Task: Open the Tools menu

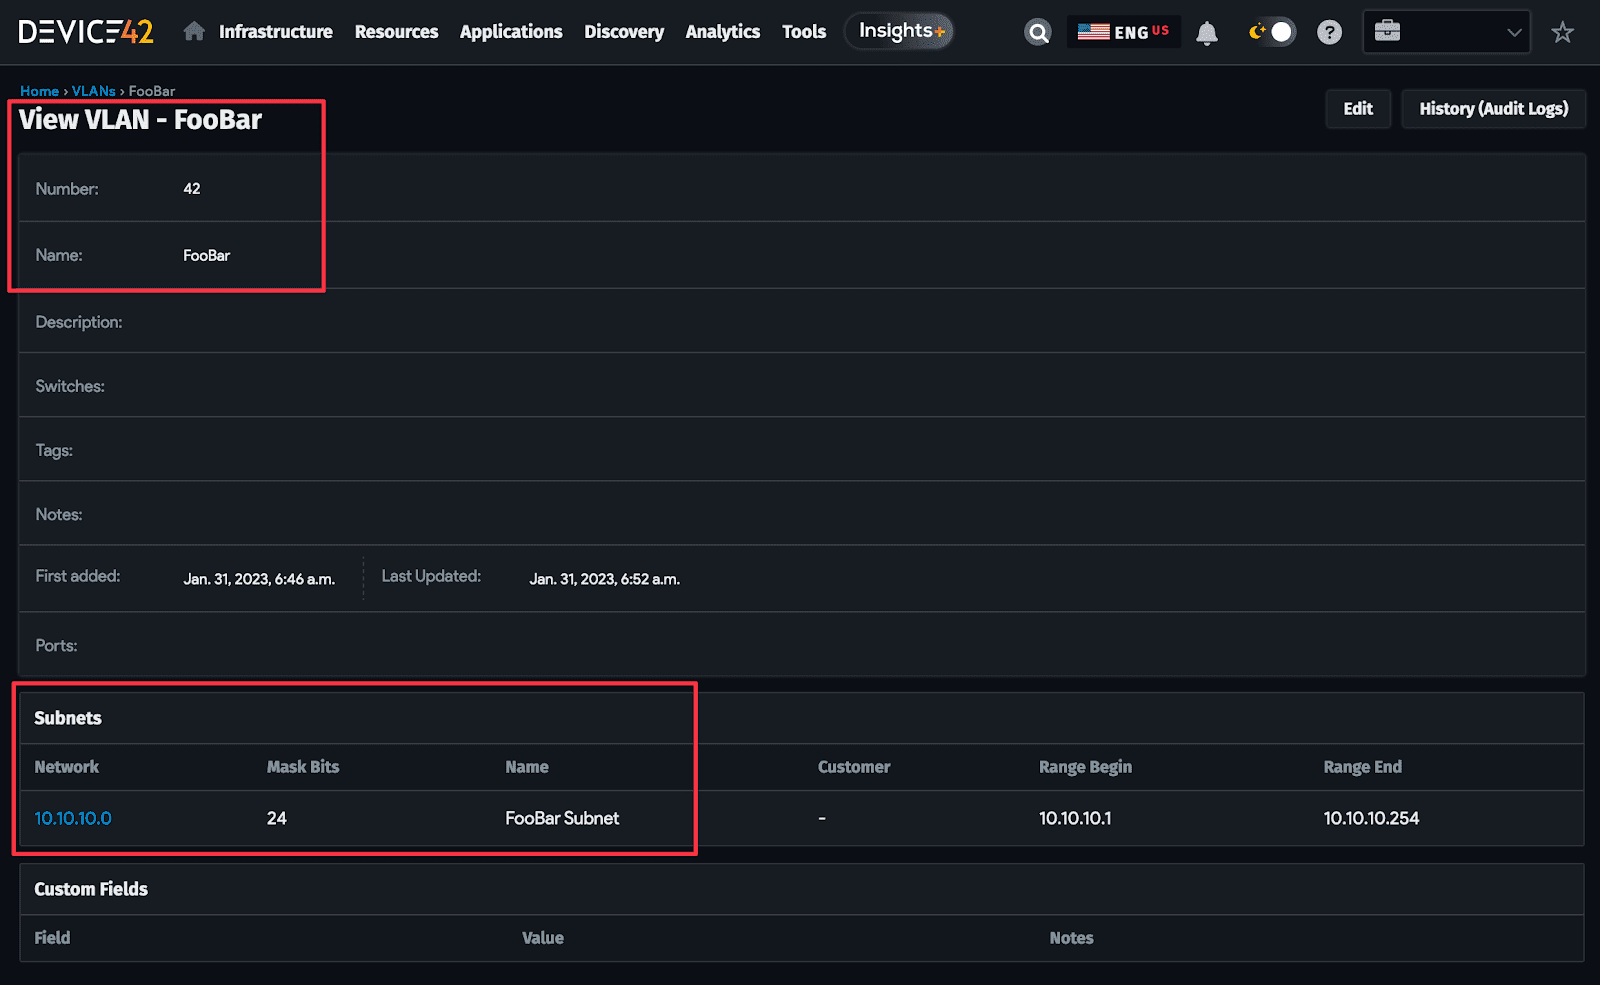Action: point(804,31)
